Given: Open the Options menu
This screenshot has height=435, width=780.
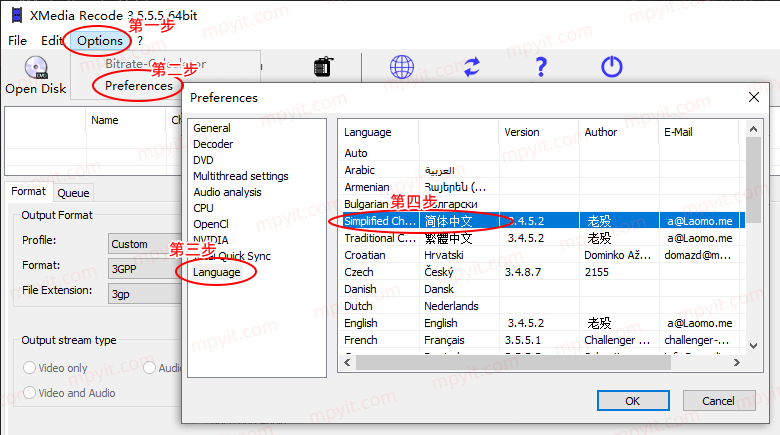Looking at the screenshot, I should (x=99, y=41).
